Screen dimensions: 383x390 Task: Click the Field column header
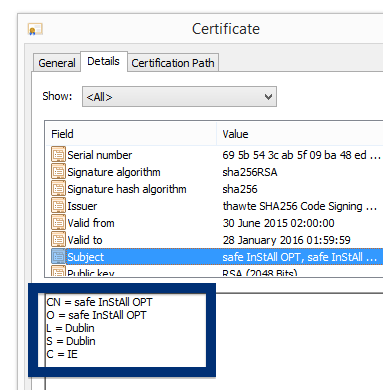(130, 134)
